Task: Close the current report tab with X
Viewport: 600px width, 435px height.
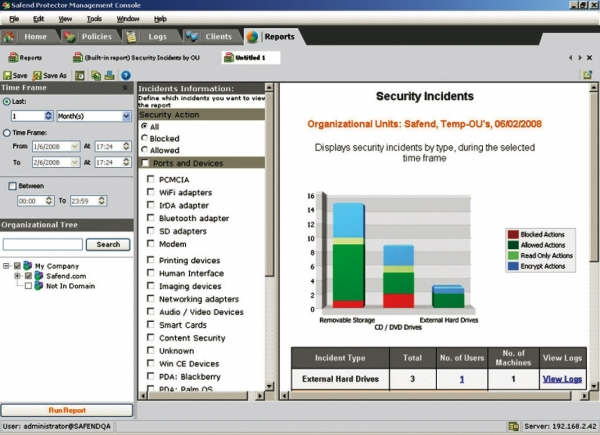Action: pyautogui.click(x=587, y=58)
